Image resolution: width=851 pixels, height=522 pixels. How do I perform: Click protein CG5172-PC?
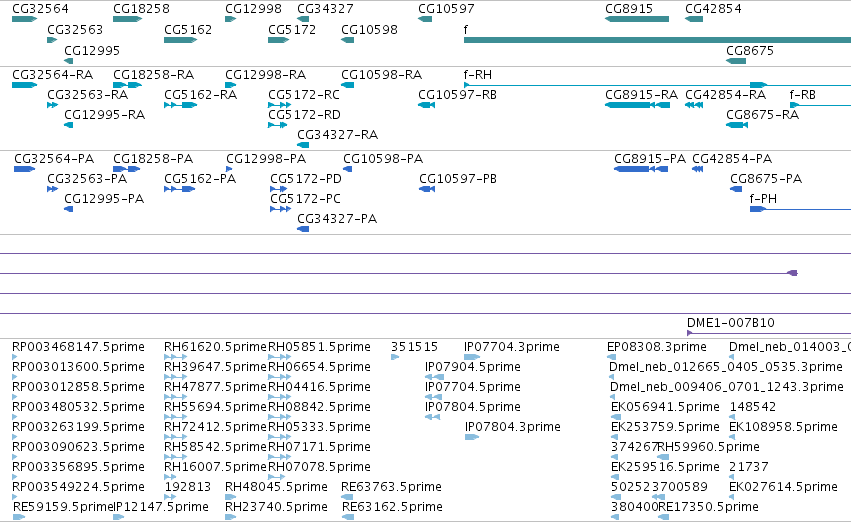coord(306,199)
